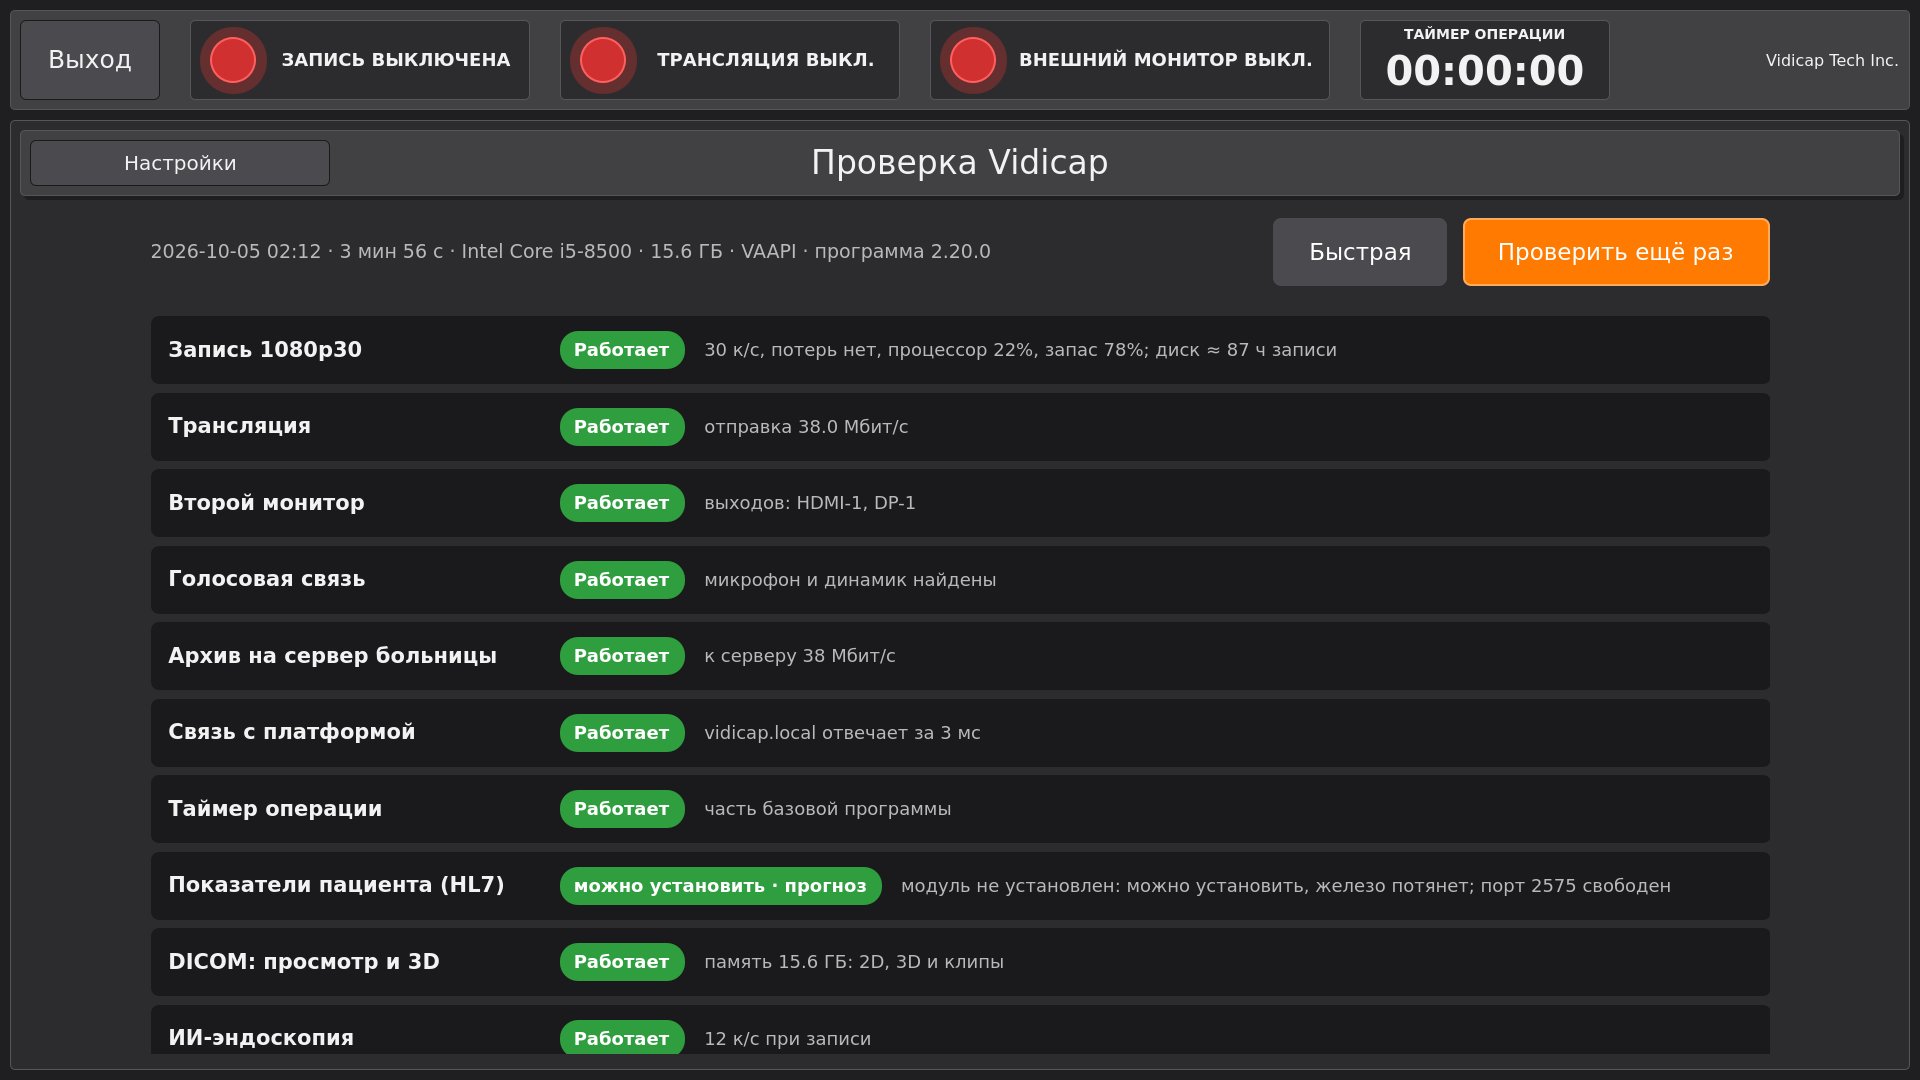Image resolution: width=1920 pixels, height=1080 pixels.
Task: Click the system info line with Intel Core i5-8500
Action: coord(570,252)
